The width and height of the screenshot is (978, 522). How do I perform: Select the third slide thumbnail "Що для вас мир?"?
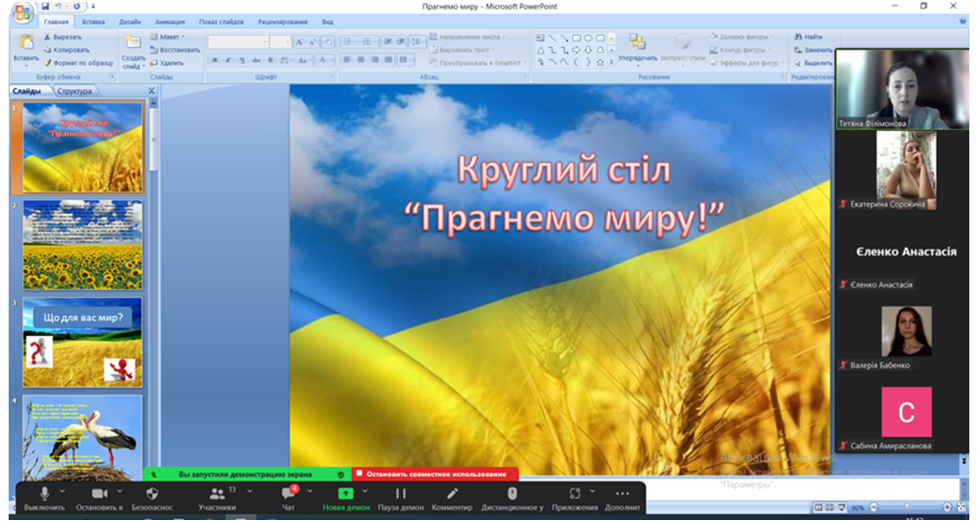(81, 341)
